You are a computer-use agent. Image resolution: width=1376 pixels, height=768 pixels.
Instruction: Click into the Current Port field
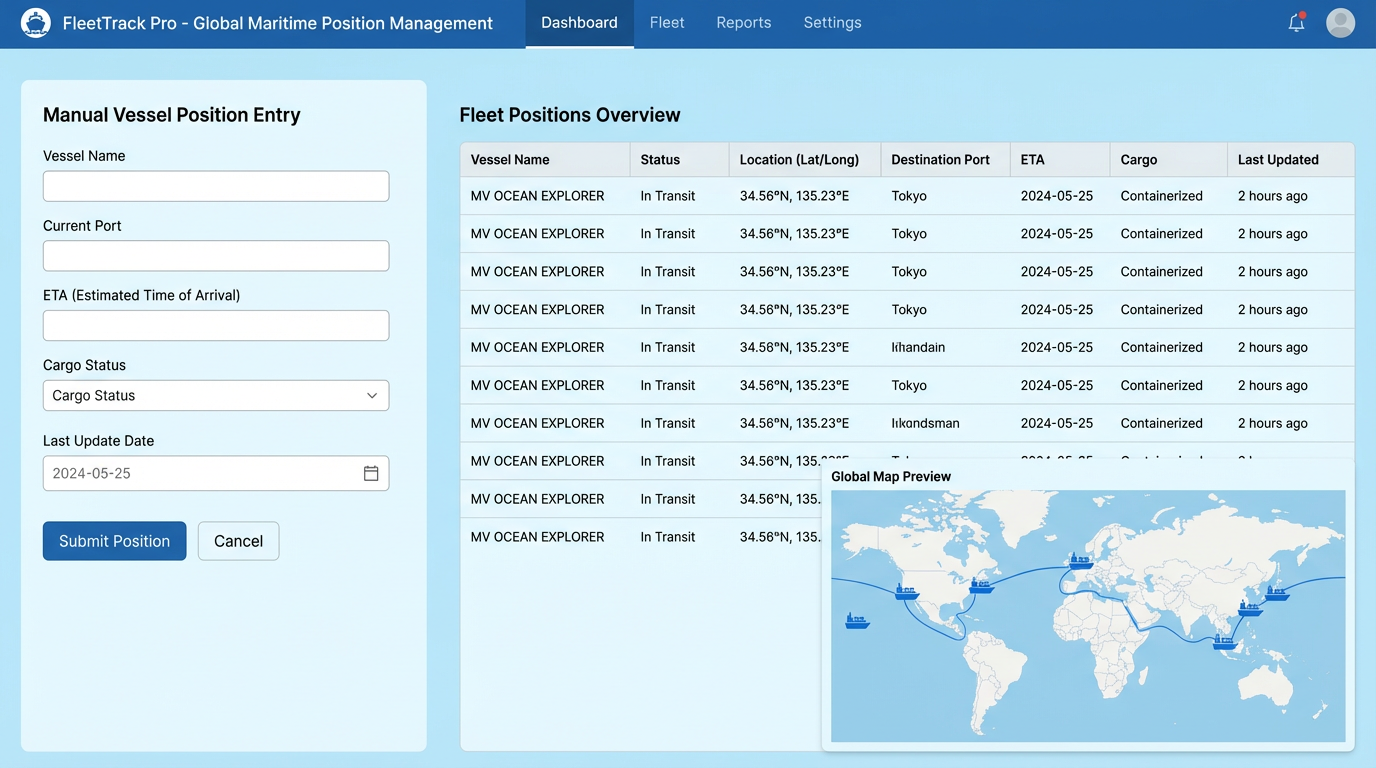(216, 256)
